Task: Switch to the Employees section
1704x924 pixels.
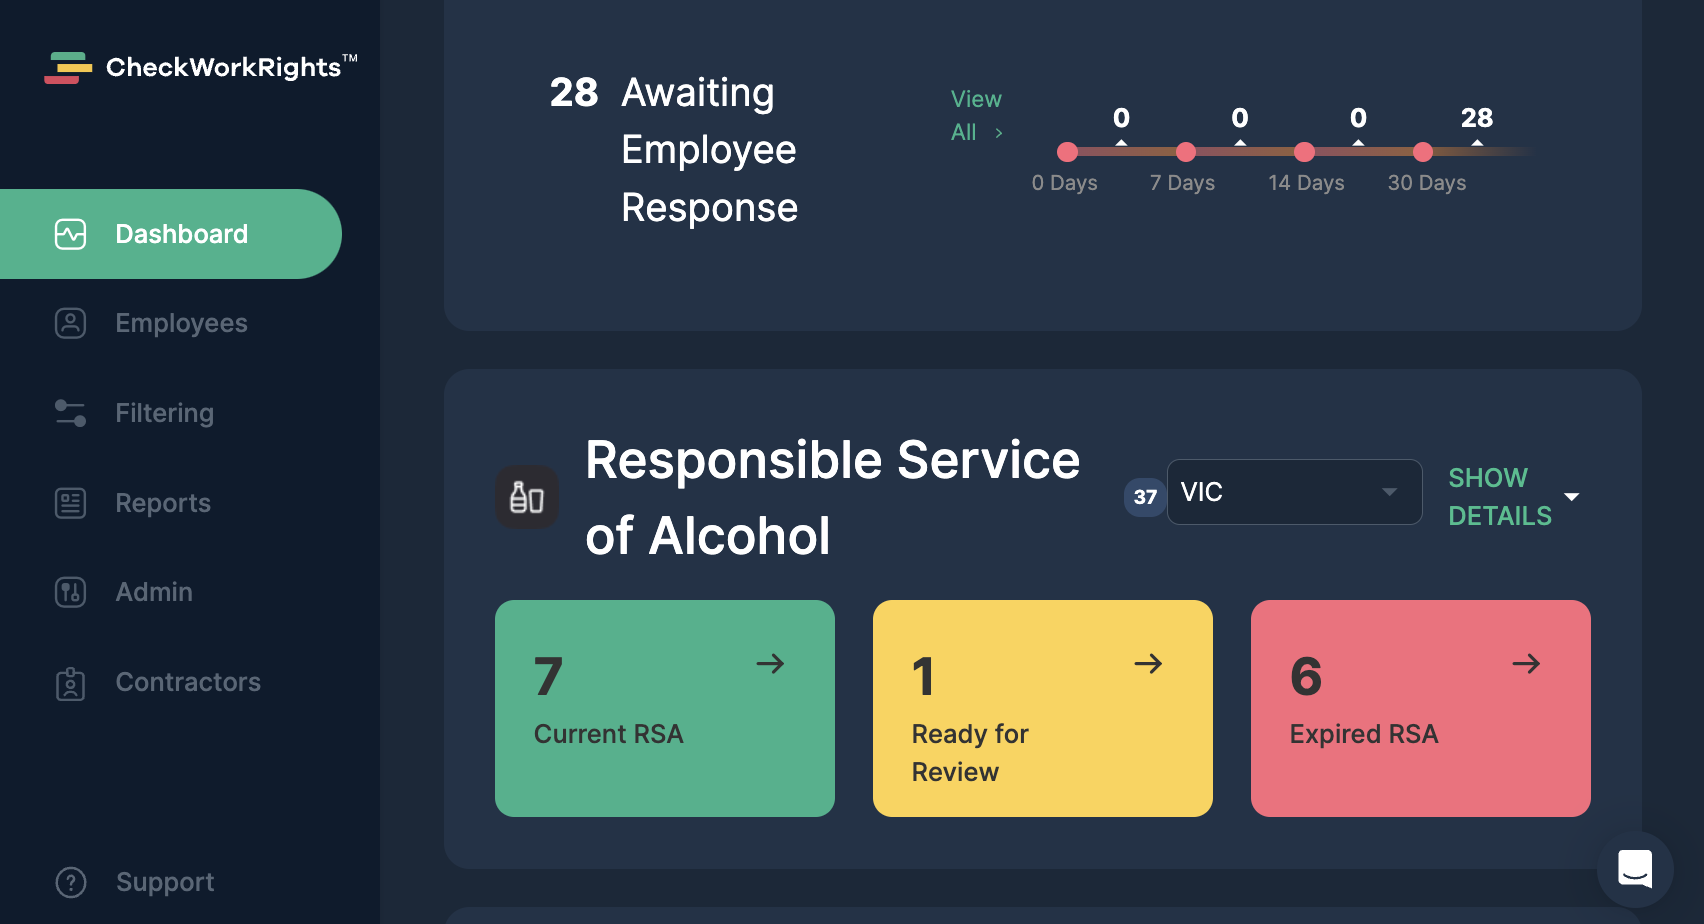Action: click(x=181, y=323)
